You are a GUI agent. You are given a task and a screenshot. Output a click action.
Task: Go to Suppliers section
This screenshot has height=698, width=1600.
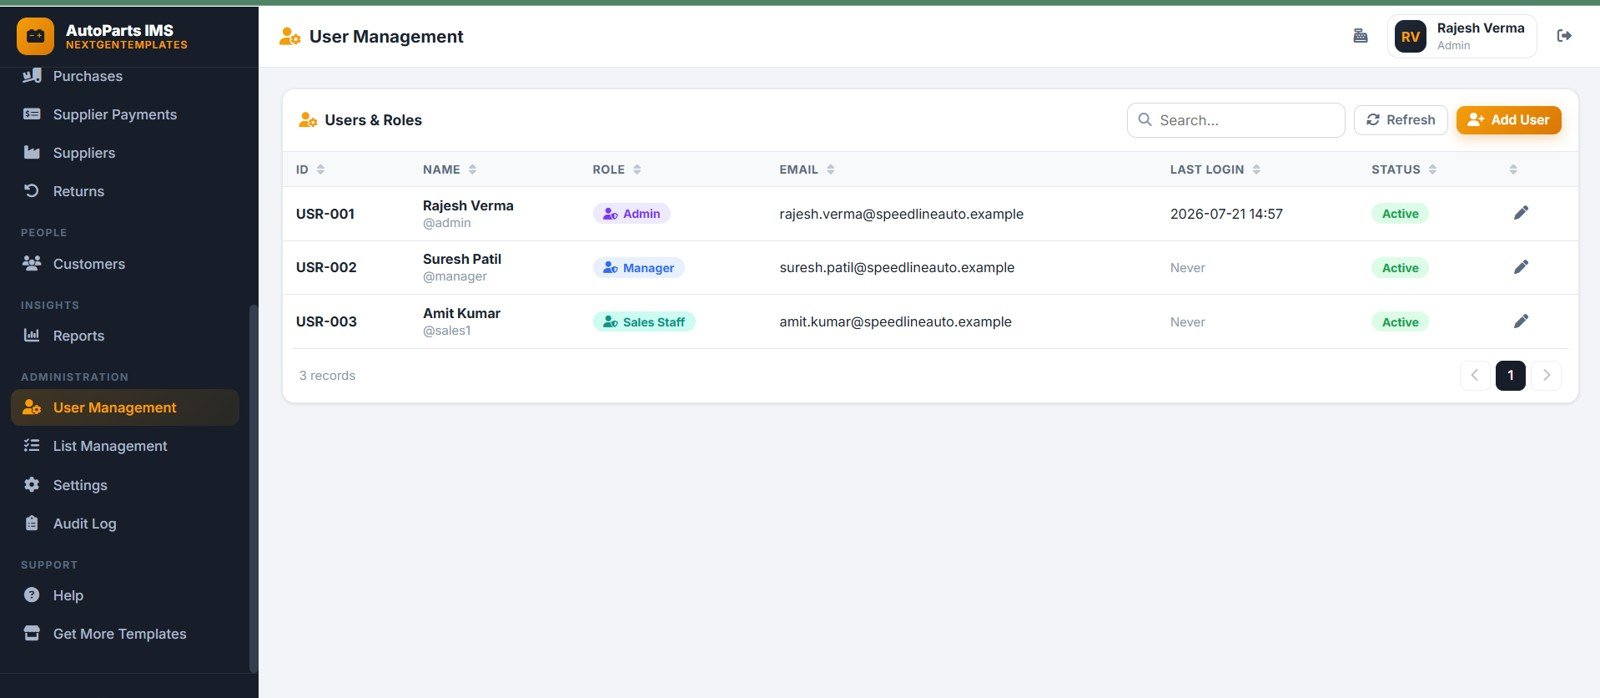(125, 153)
